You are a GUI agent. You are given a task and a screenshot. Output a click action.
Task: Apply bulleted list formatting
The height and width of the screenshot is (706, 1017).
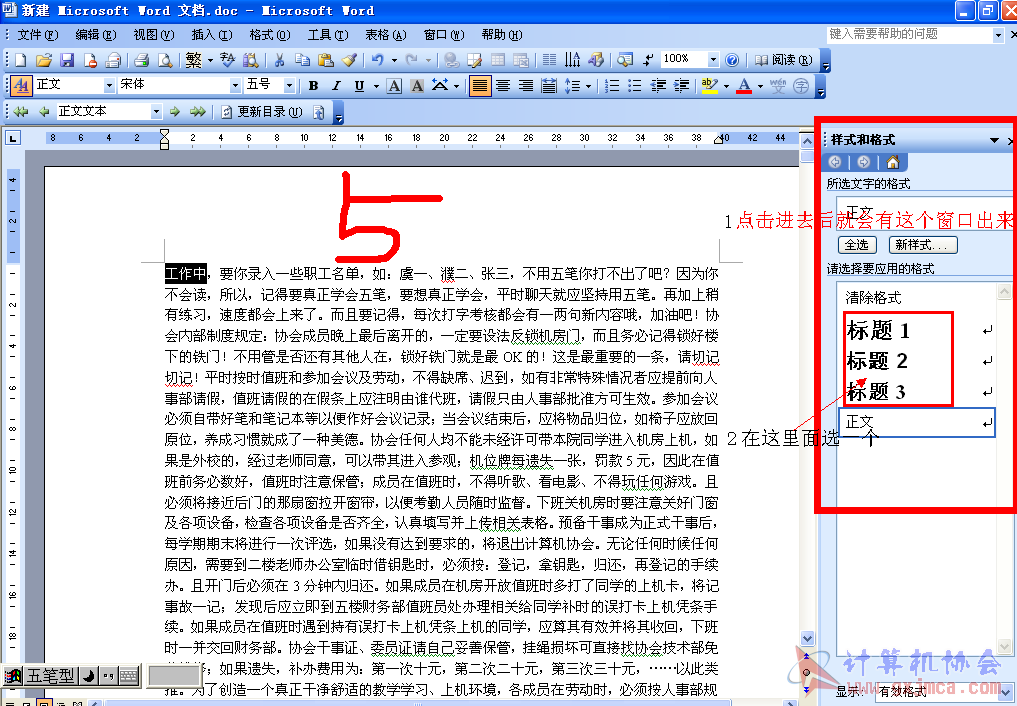coord(635,86)
